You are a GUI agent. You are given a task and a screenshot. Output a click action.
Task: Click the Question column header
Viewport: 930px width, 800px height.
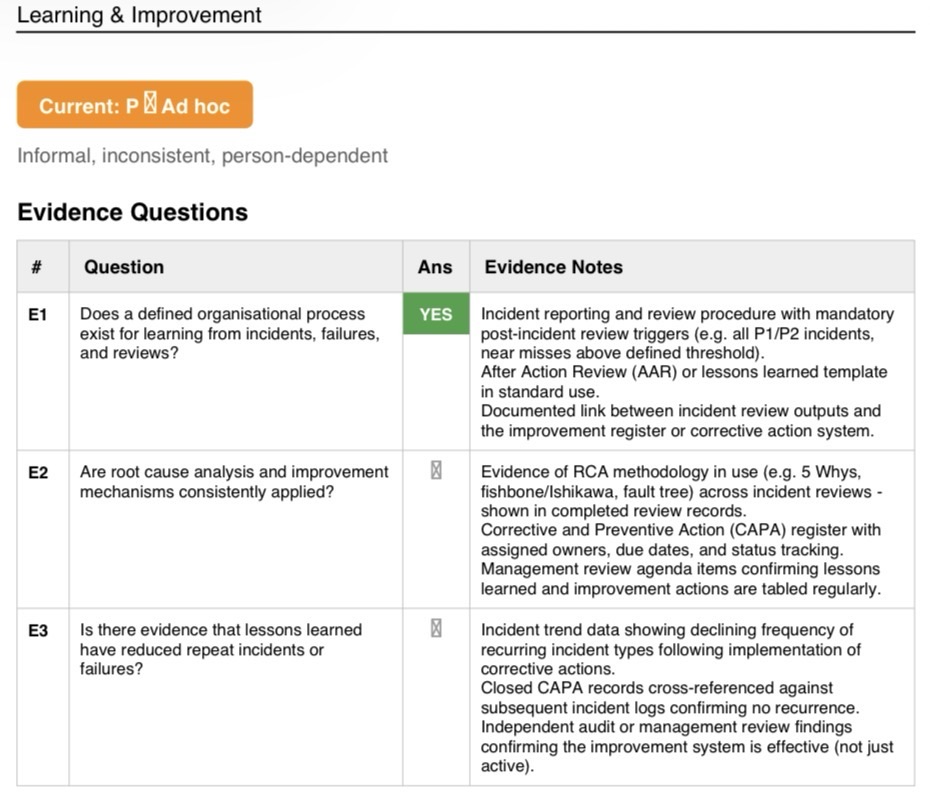(124, 267)
